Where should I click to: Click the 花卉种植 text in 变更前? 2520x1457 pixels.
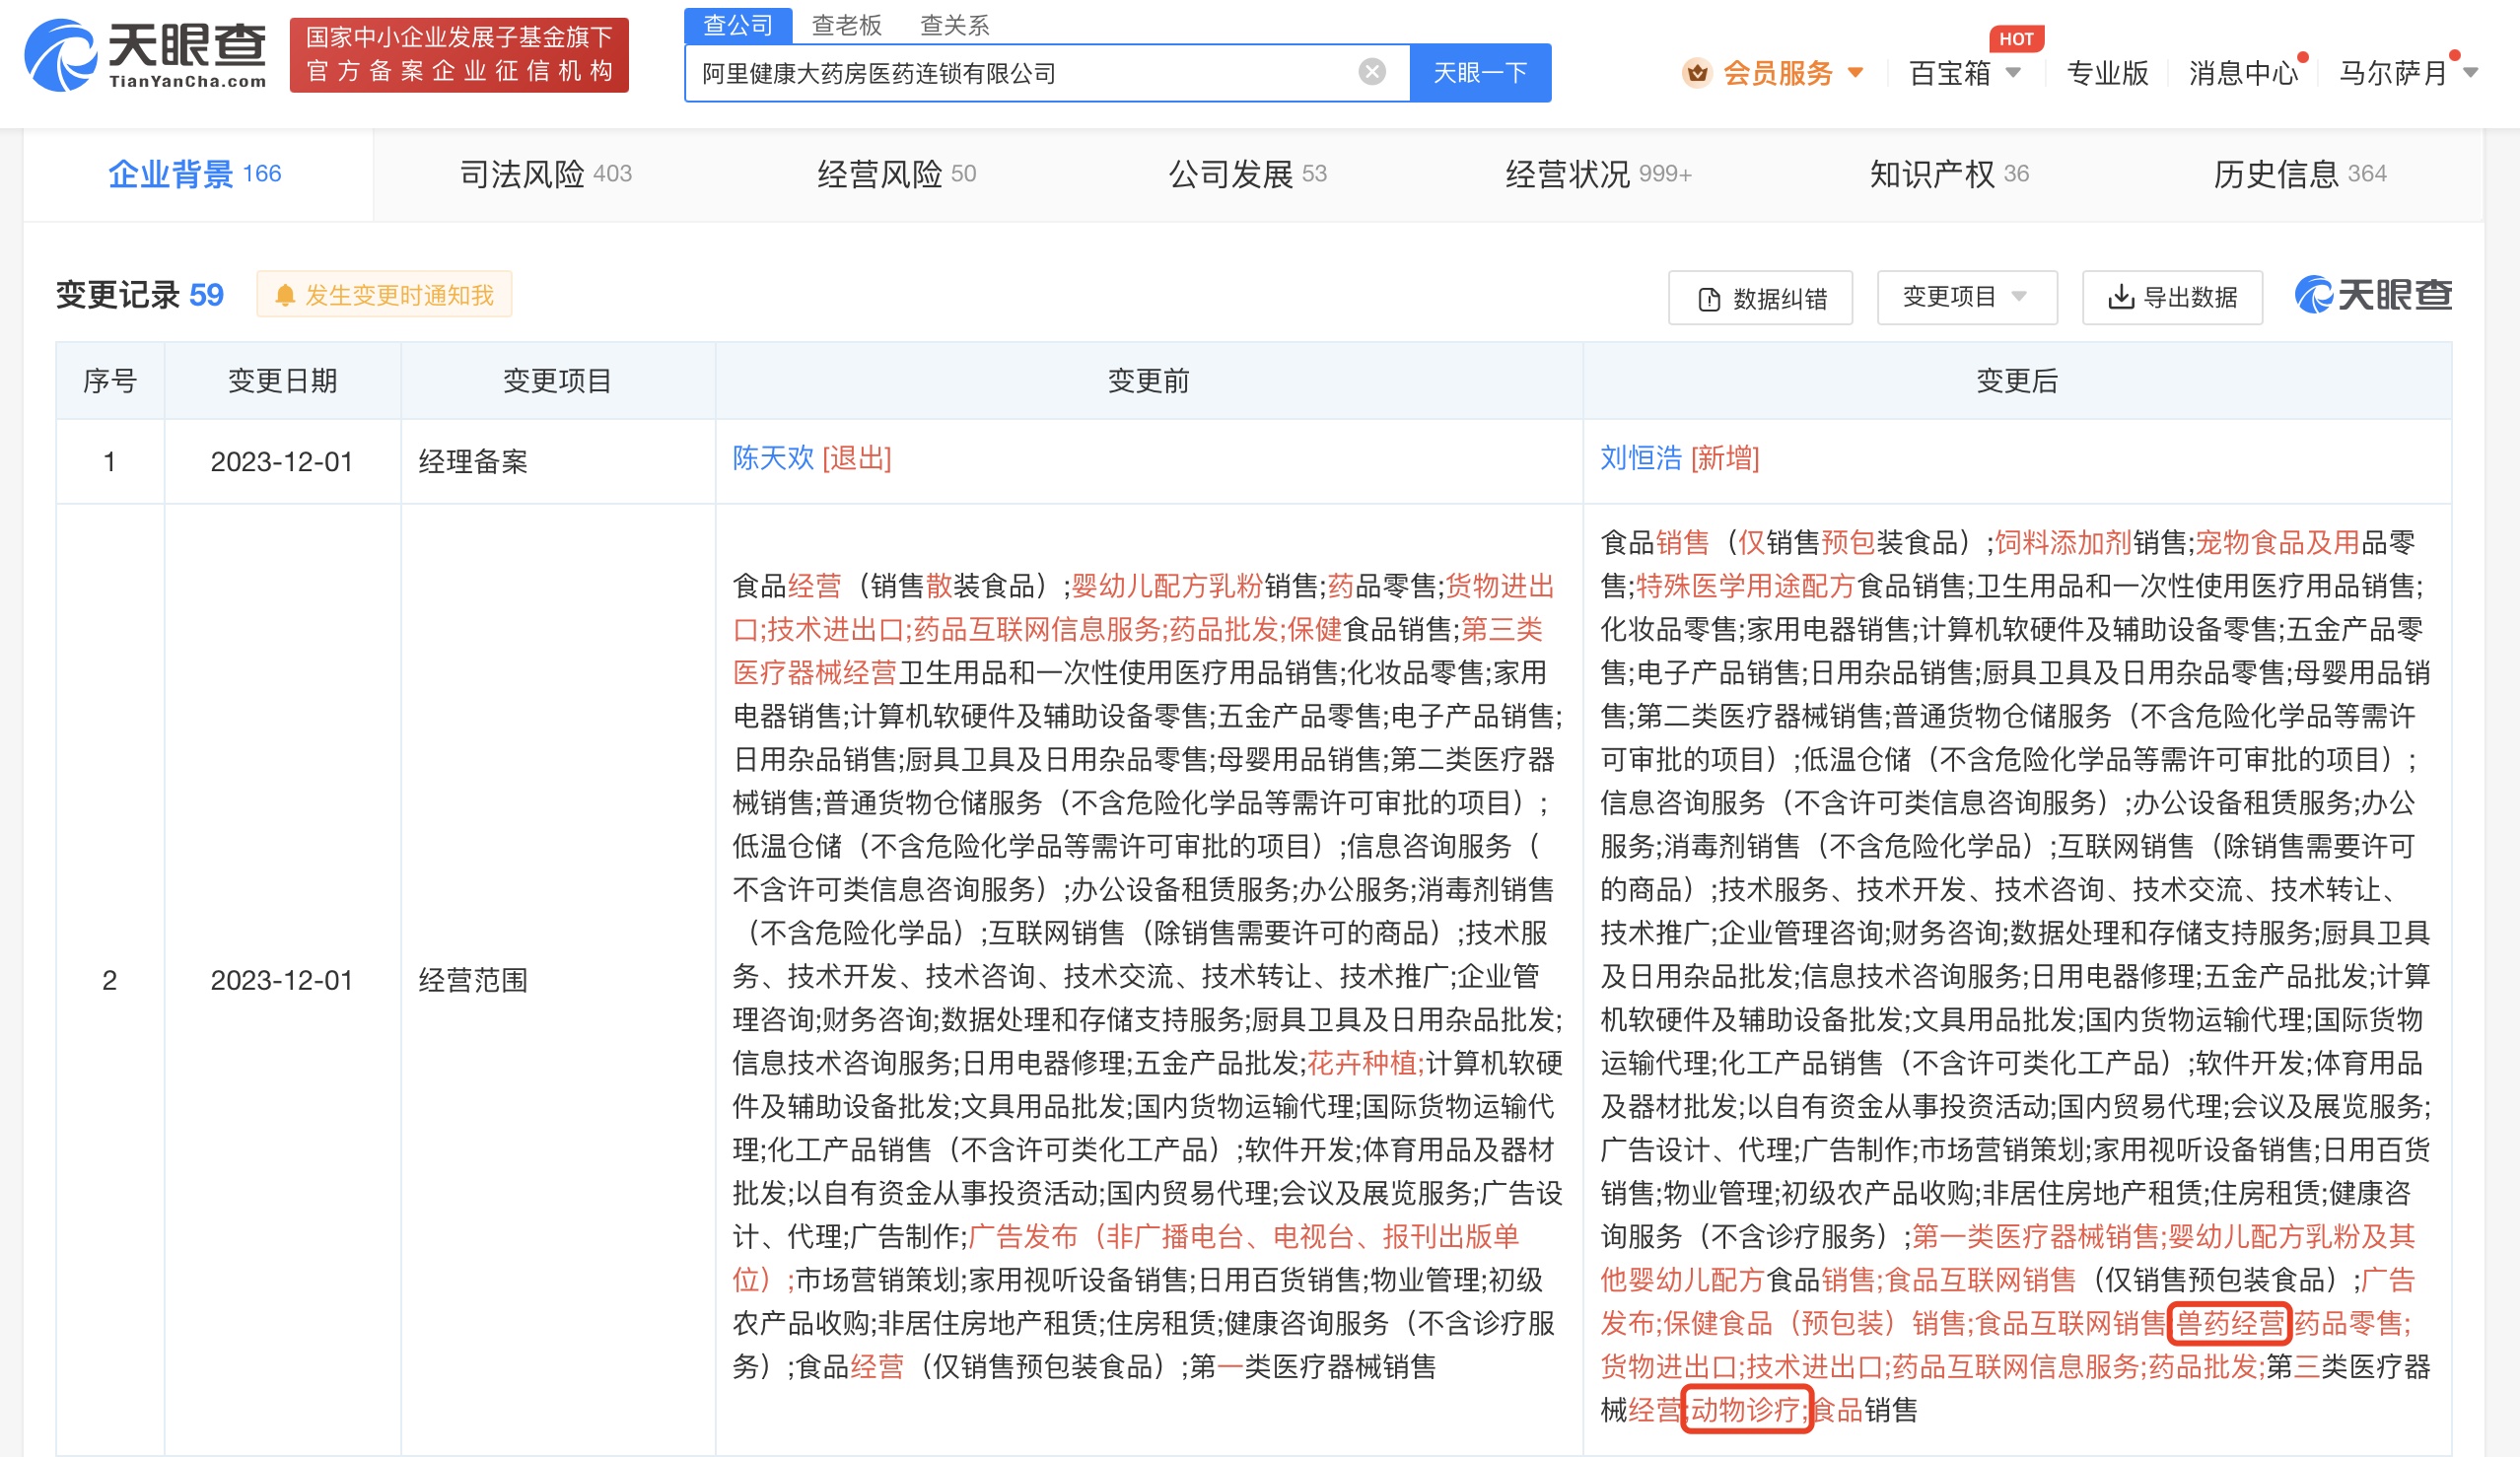[x=1361, y=1063]
